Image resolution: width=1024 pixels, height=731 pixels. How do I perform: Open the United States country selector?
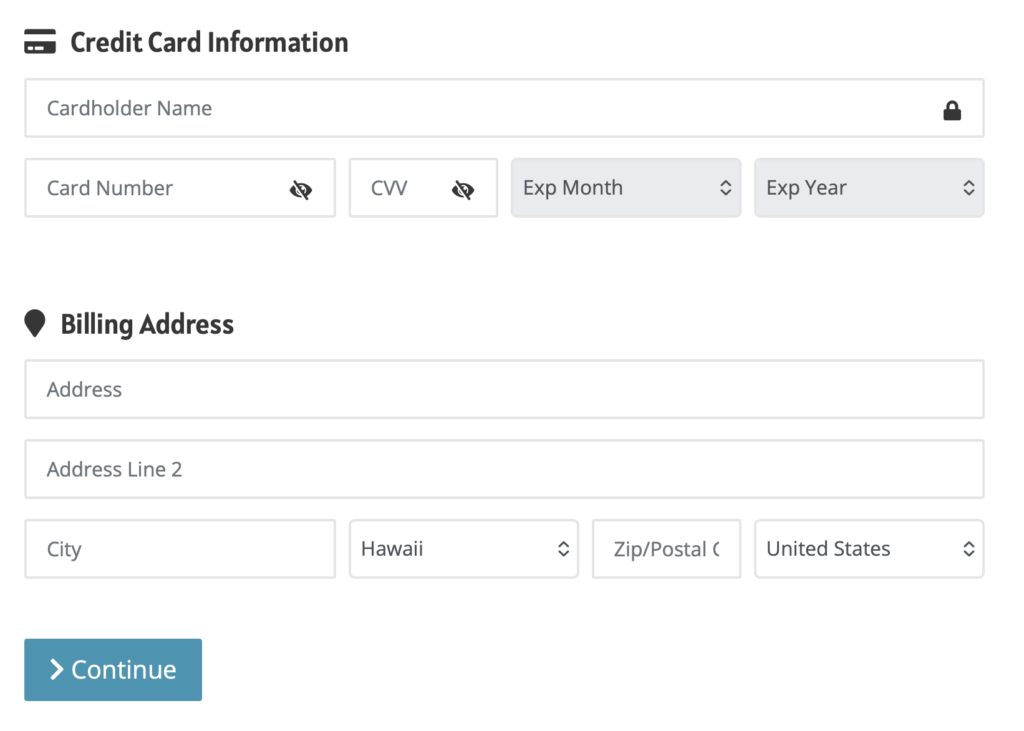tap(869, 549)
